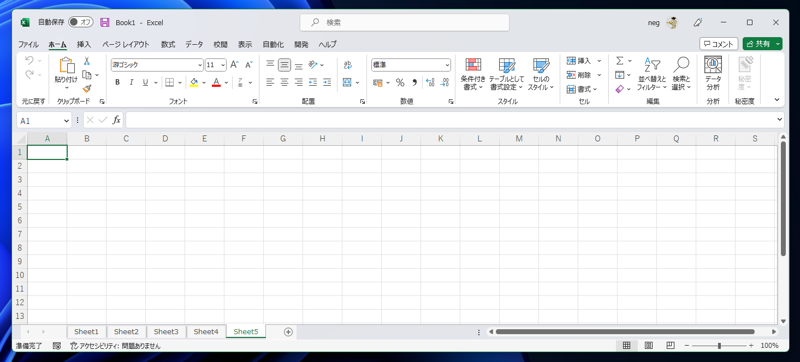800x362 pixels.
Task: Click the zoom slider handle
Action: 719,346
